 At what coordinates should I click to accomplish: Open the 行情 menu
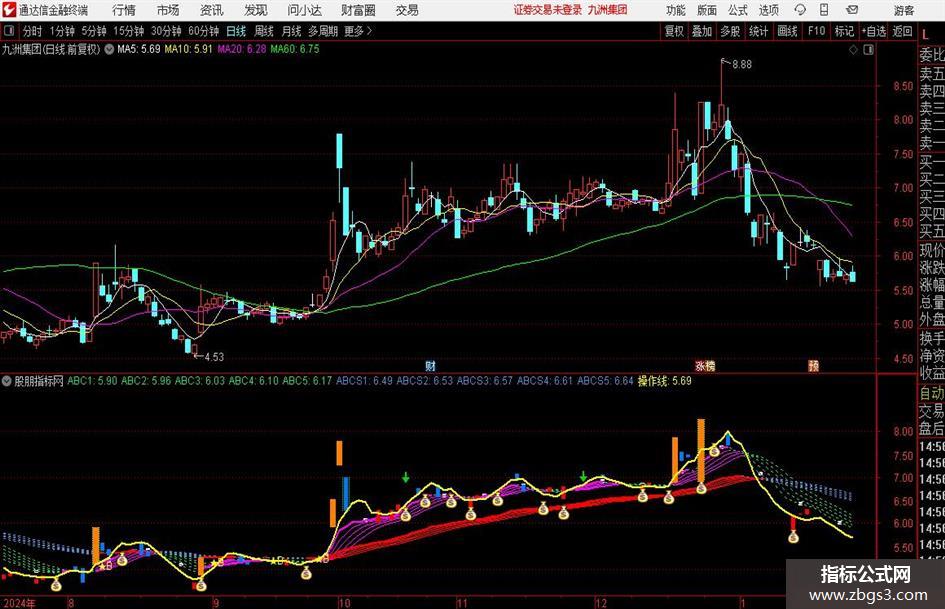(124, 10)
